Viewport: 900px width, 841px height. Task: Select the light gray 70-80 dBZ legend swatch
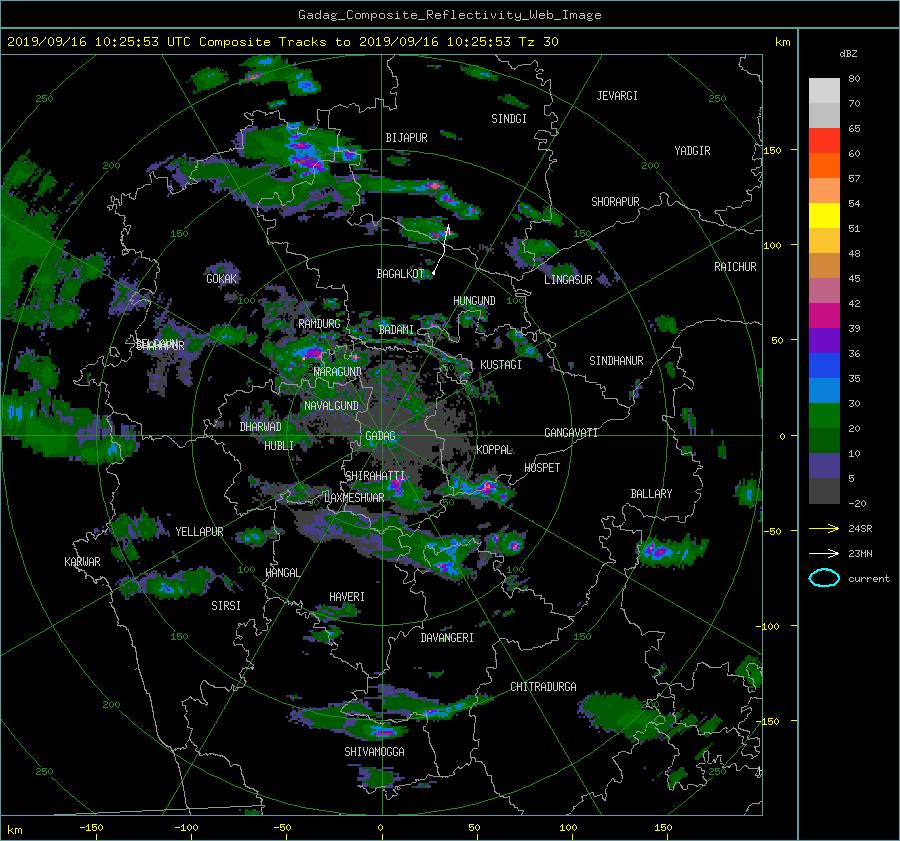pos(824,91)
